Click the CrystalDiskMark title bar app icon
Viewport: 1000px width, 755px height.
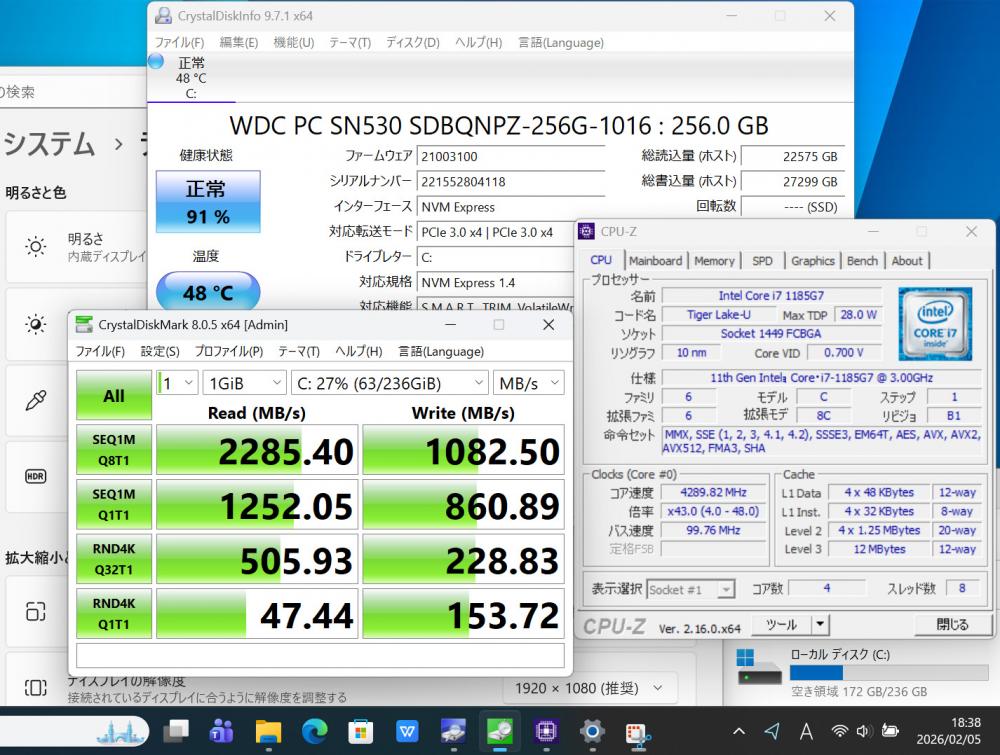click(84, 325)
